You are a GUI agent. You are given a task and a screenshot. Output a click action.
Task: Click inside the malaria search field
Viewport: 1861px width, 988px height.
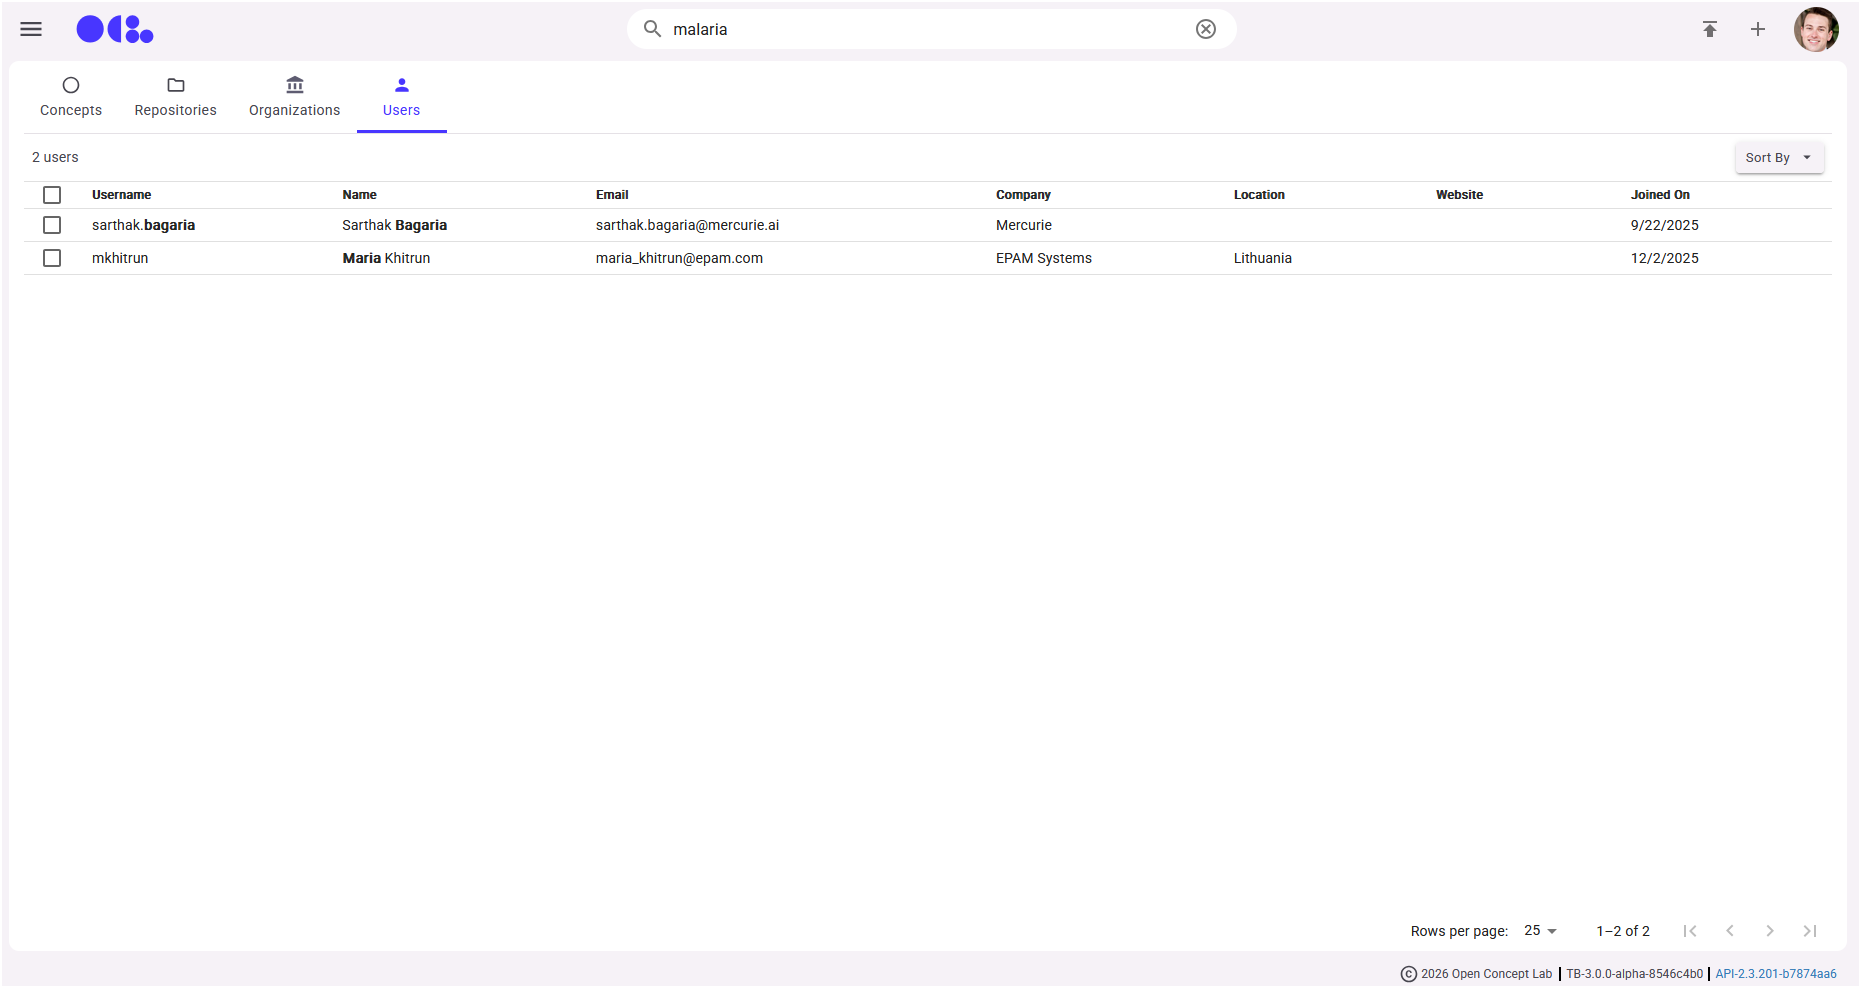[x=920, y=29]
